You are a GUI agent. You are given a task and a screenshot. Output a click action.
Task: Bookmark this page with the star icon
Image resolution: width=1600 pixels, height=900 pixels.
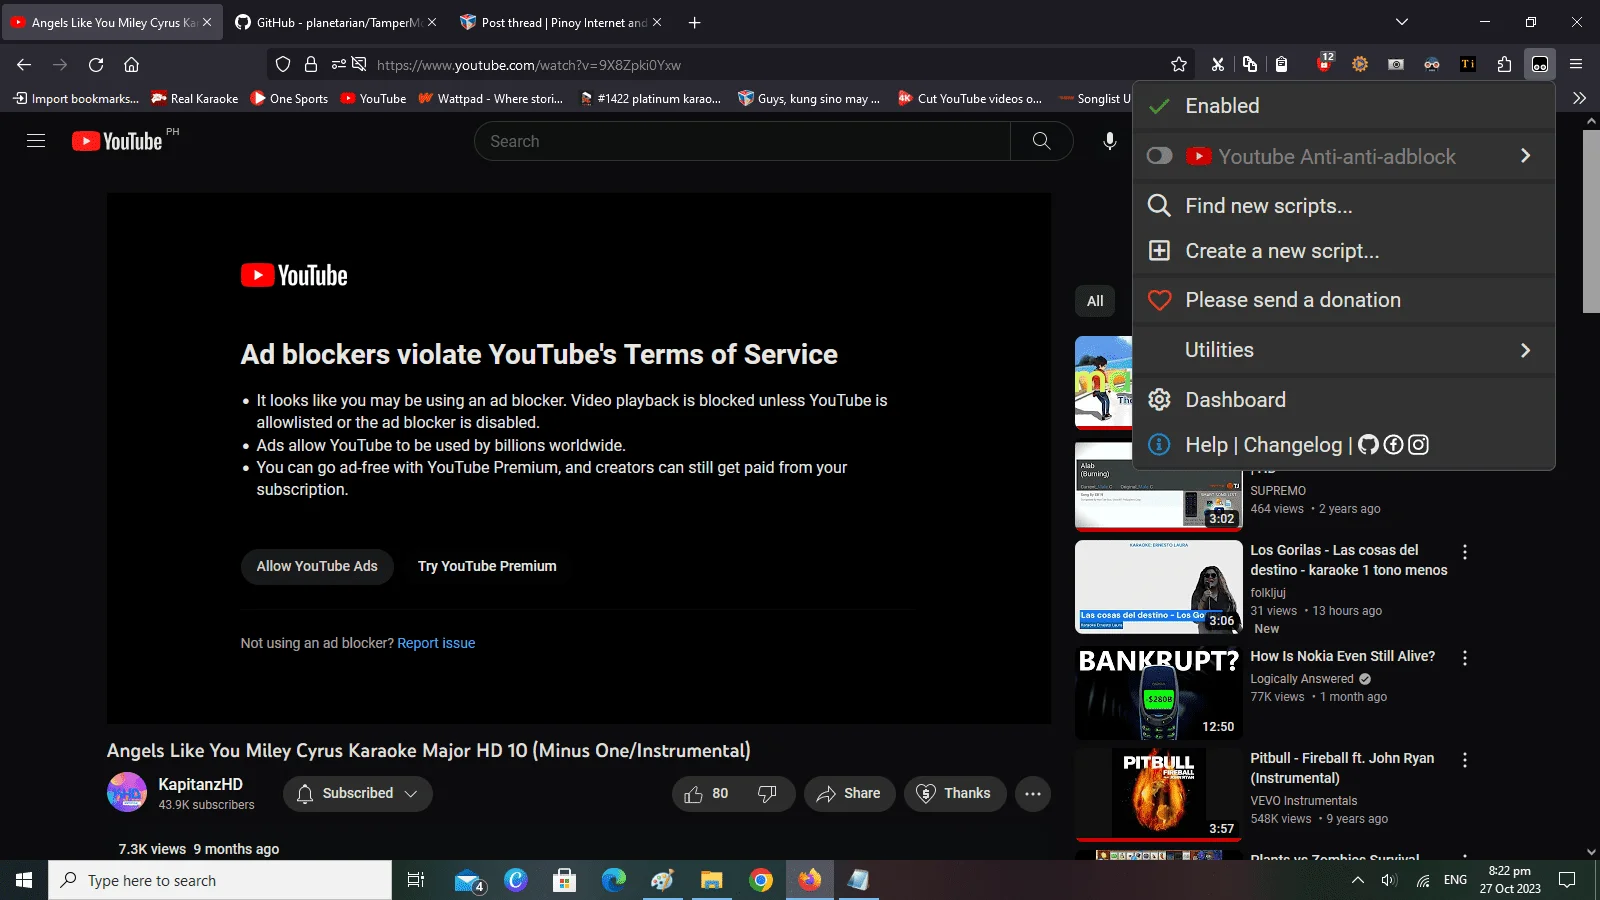pyautogui.click(x=1179, y=65)
